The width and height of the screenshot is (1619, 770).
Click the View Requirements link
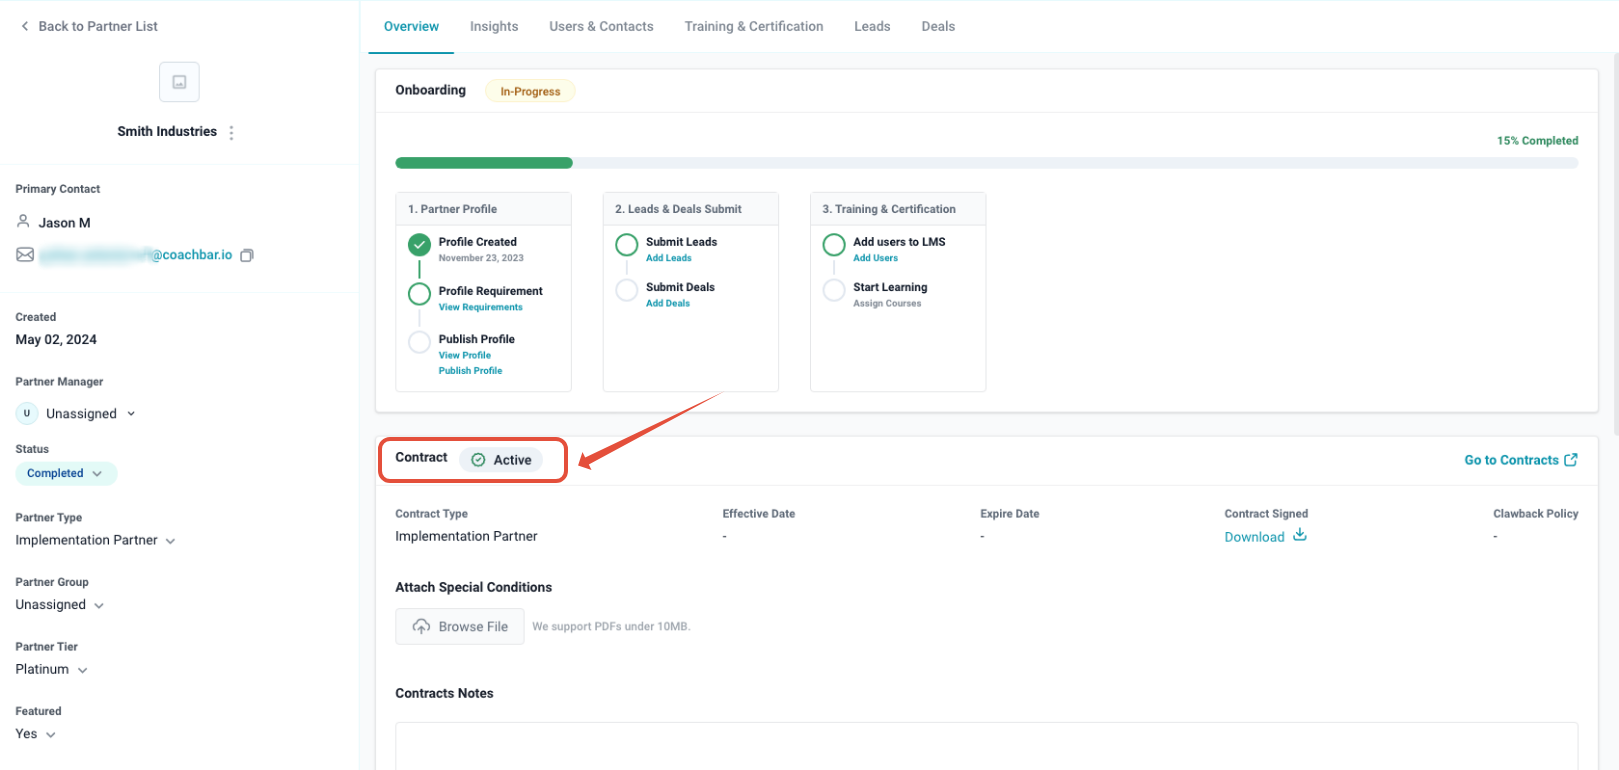click(x=480, y=308)
